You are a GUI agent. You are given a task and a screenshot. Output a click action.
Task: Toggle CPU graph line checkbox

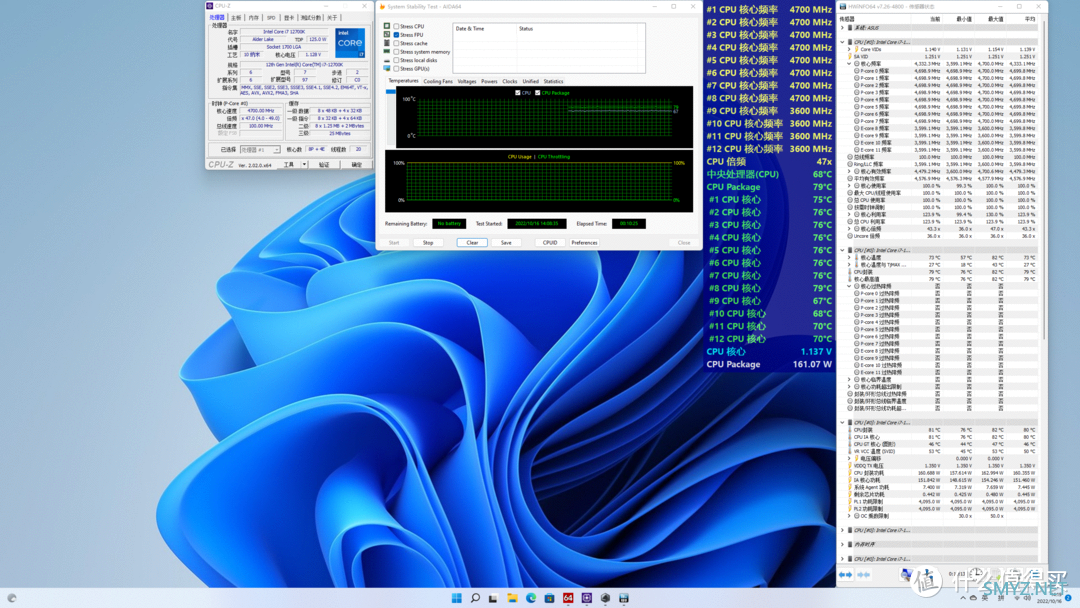[x=518, y=92]
